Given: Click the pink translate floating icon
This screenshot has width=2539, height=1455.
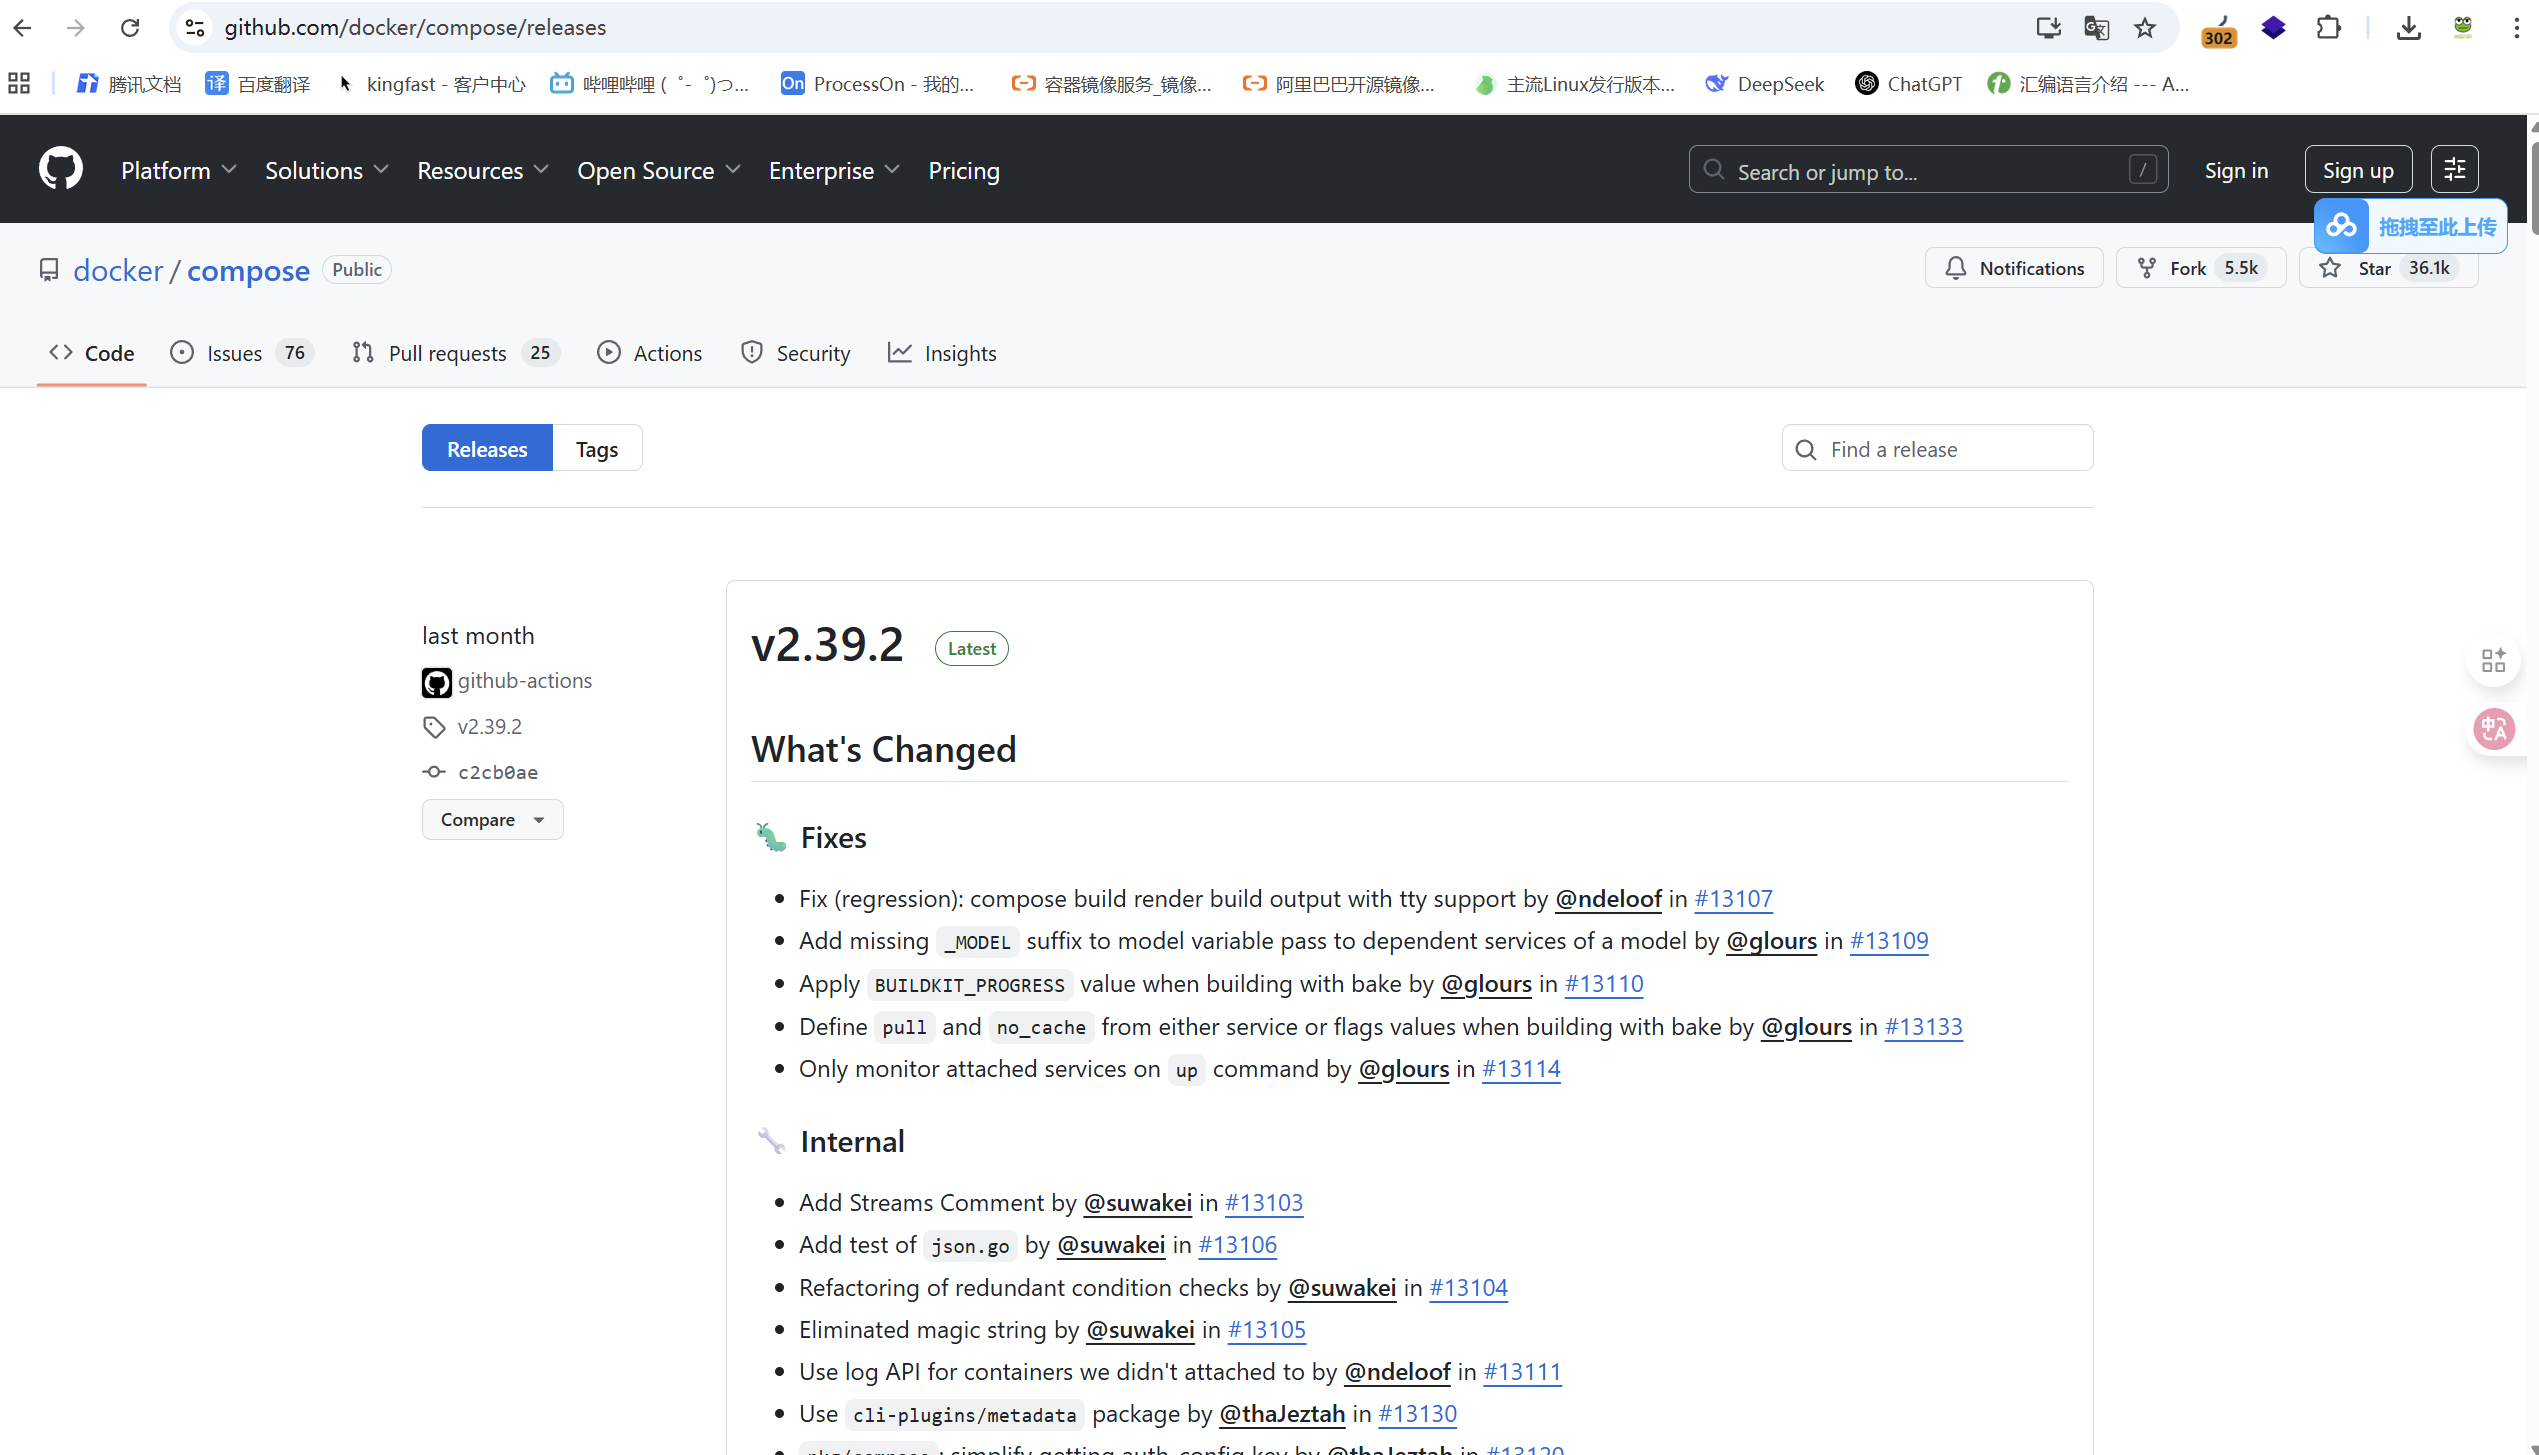Looking at the screenshot, I should click(2494, 729).
